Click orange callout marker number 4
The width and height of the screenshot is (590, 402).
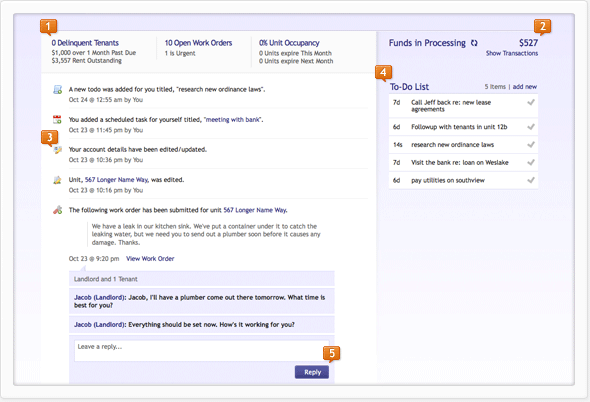click(383, 72)
